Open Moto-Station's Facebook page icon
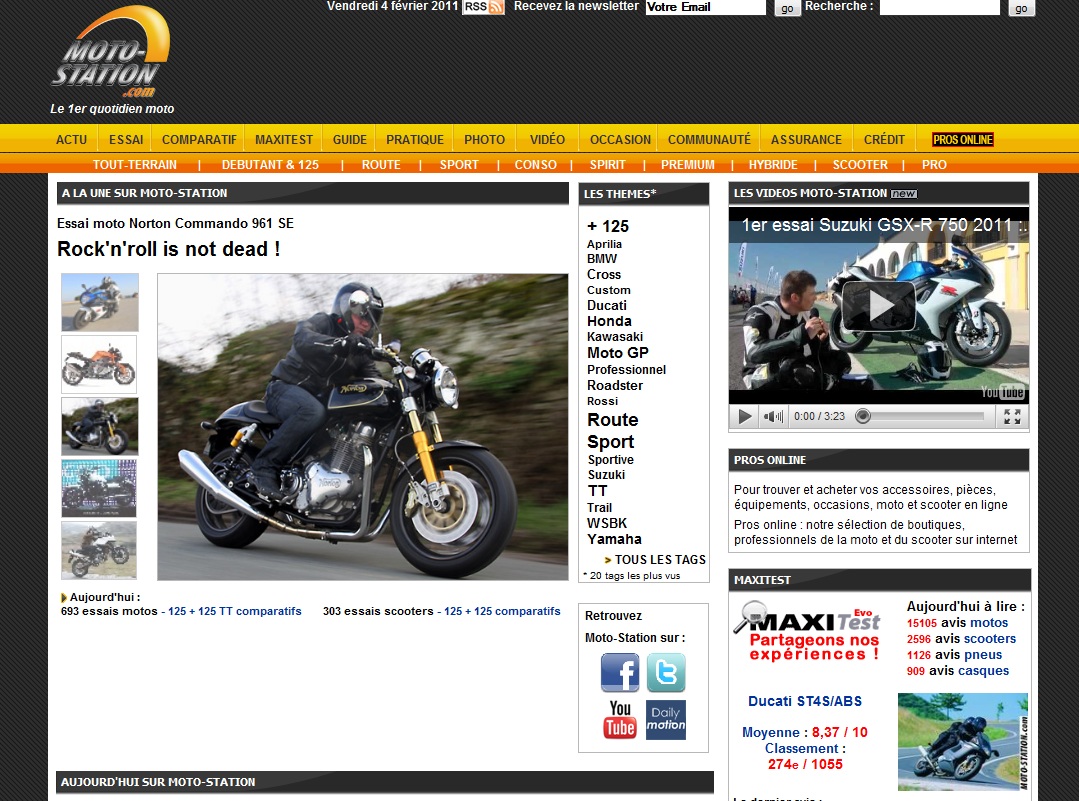Viewport: 1079px width, 801px height. tap(620, 673)
